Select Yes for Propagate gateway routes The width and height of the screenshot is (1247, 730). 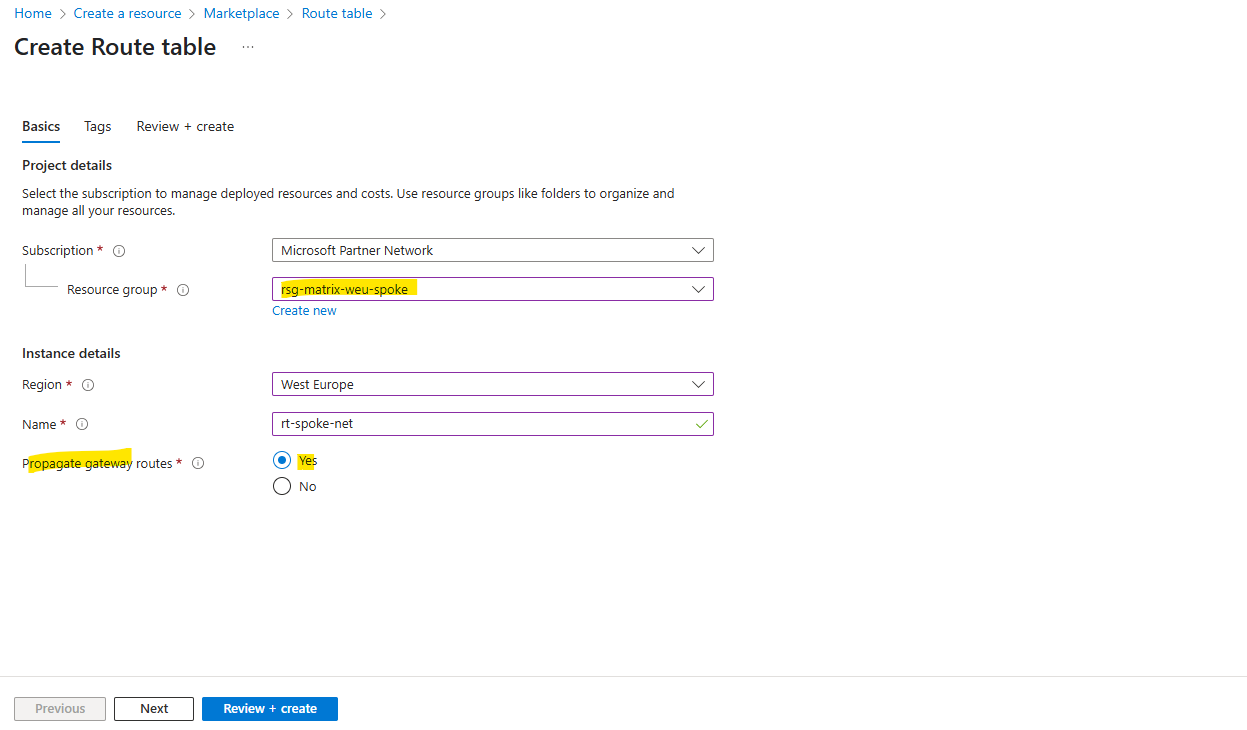click(282, 461)
